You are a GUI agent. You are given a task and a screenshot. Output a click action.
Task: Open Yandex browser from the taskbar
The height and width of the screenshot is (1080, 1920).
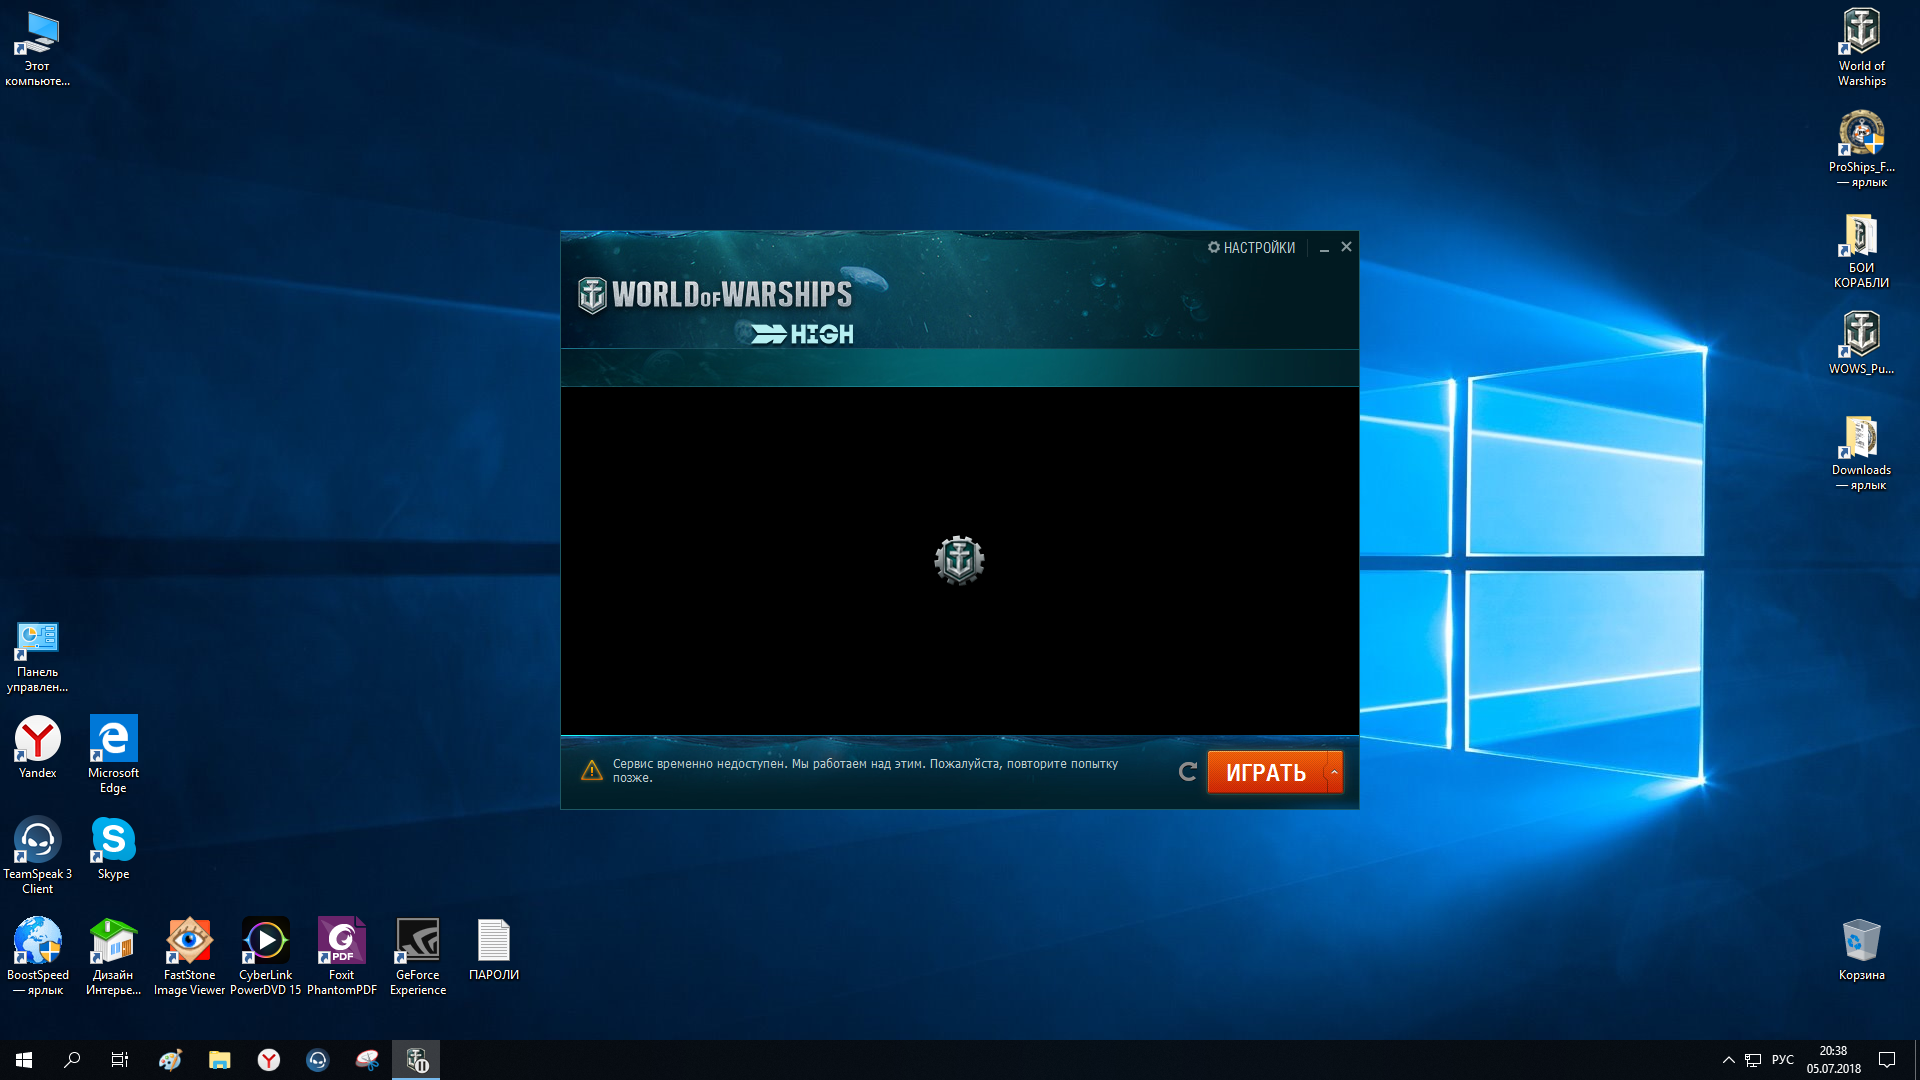tap(269, 1060)
